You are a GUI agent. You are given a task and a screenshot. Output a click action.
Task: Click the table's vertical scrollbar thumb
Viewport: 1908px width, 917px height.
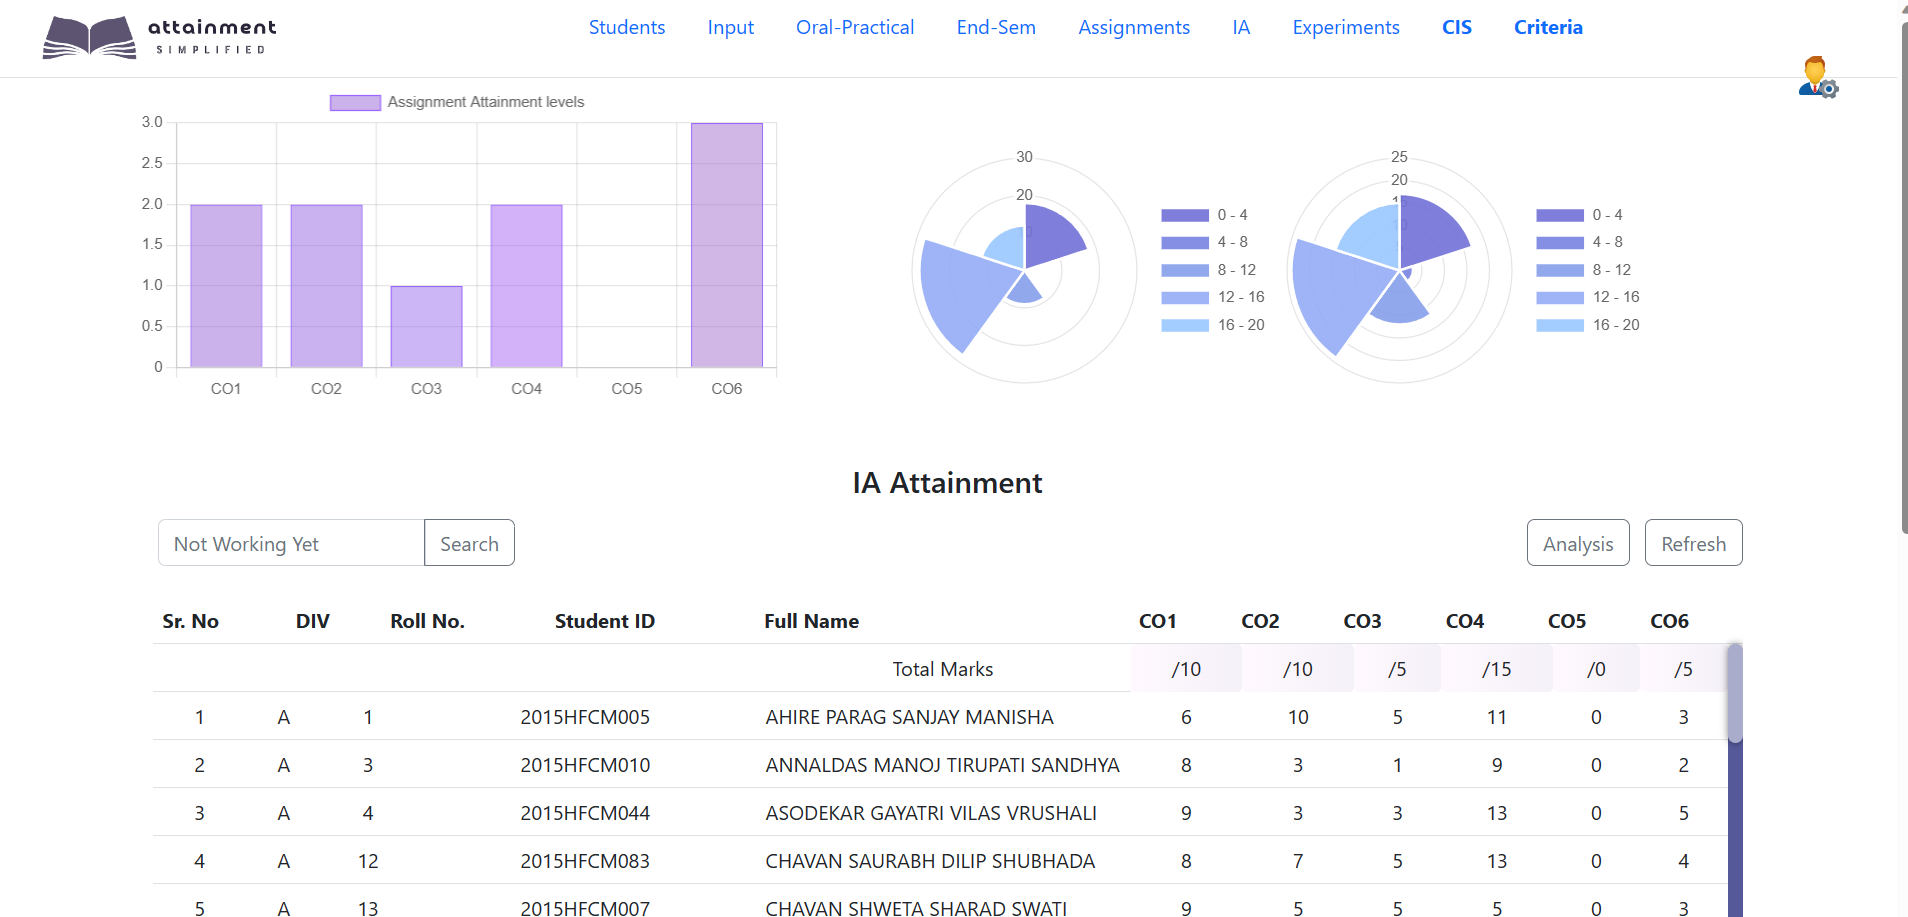pos(1735,693)
